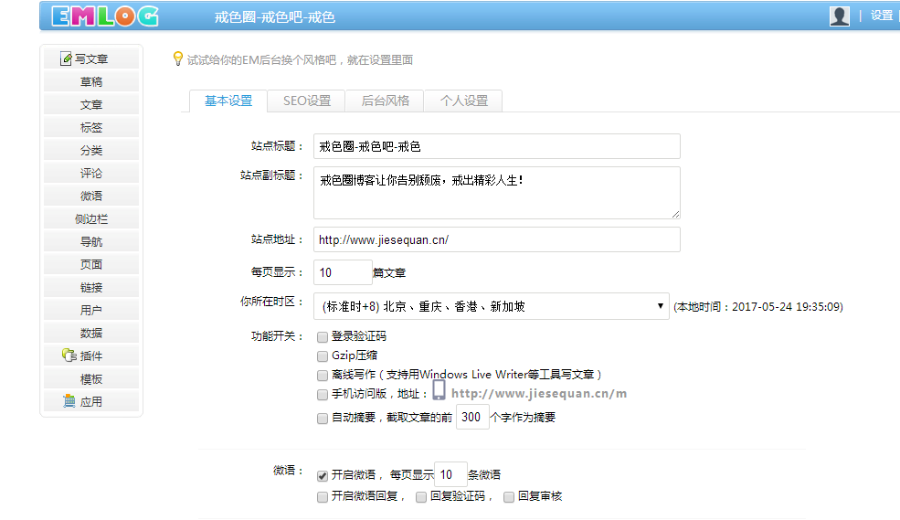The image size is (900, 520).
Task: Enable 登录验证码 checkbox
Action: [322, 337]
